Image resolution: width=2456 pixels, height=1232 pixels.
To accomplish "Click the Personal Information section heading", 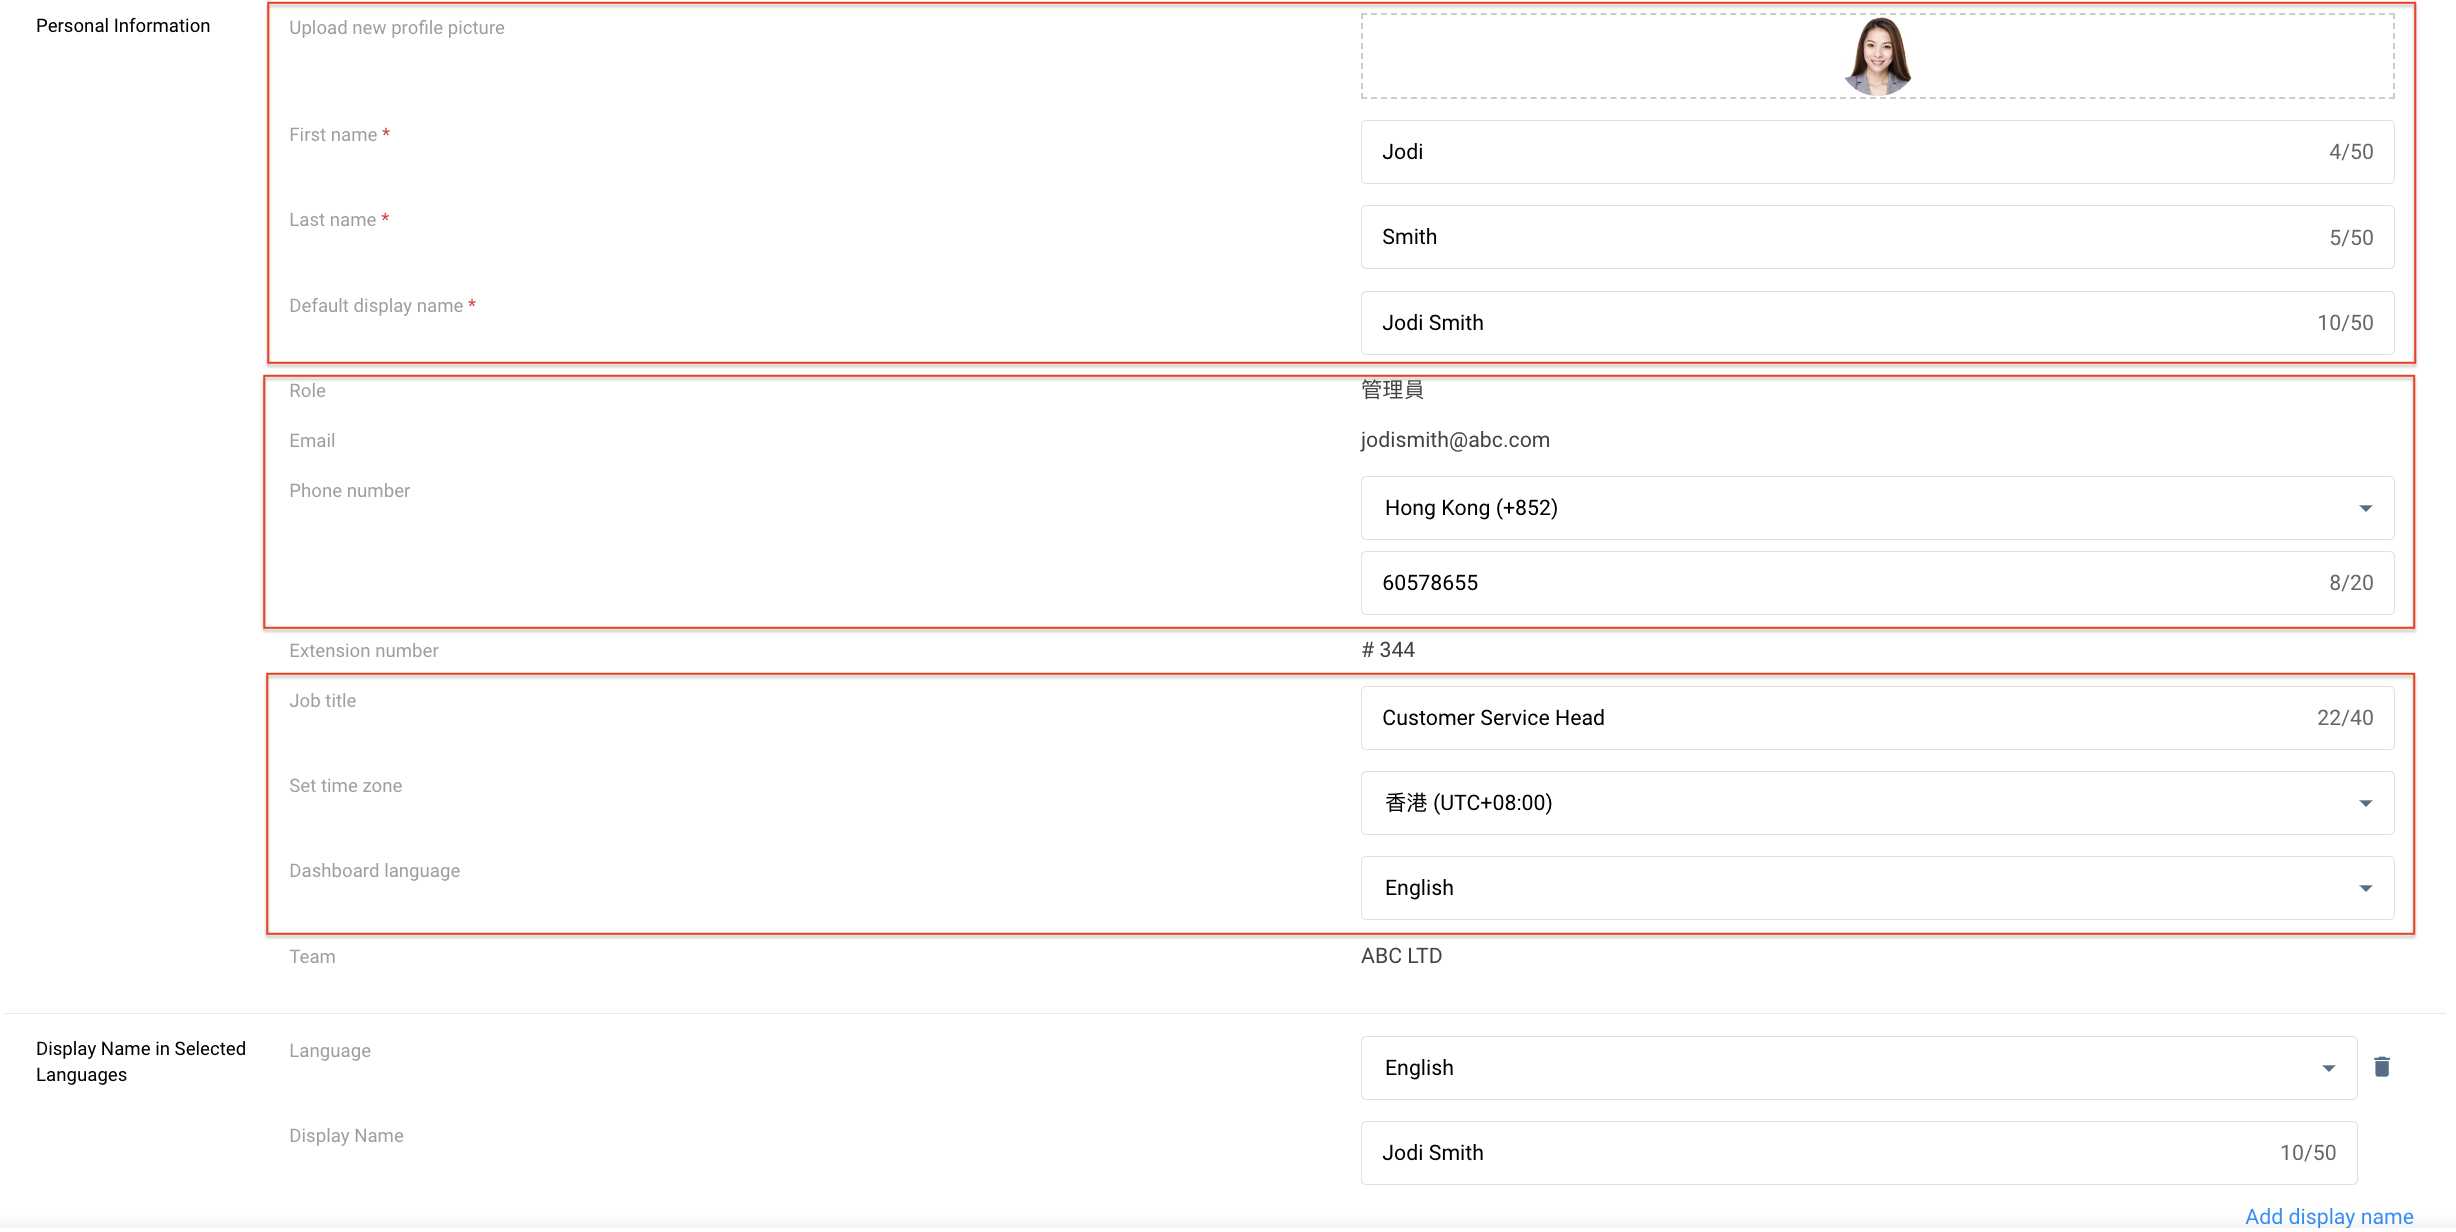I will pyautogui.click(x=123, y=26).
